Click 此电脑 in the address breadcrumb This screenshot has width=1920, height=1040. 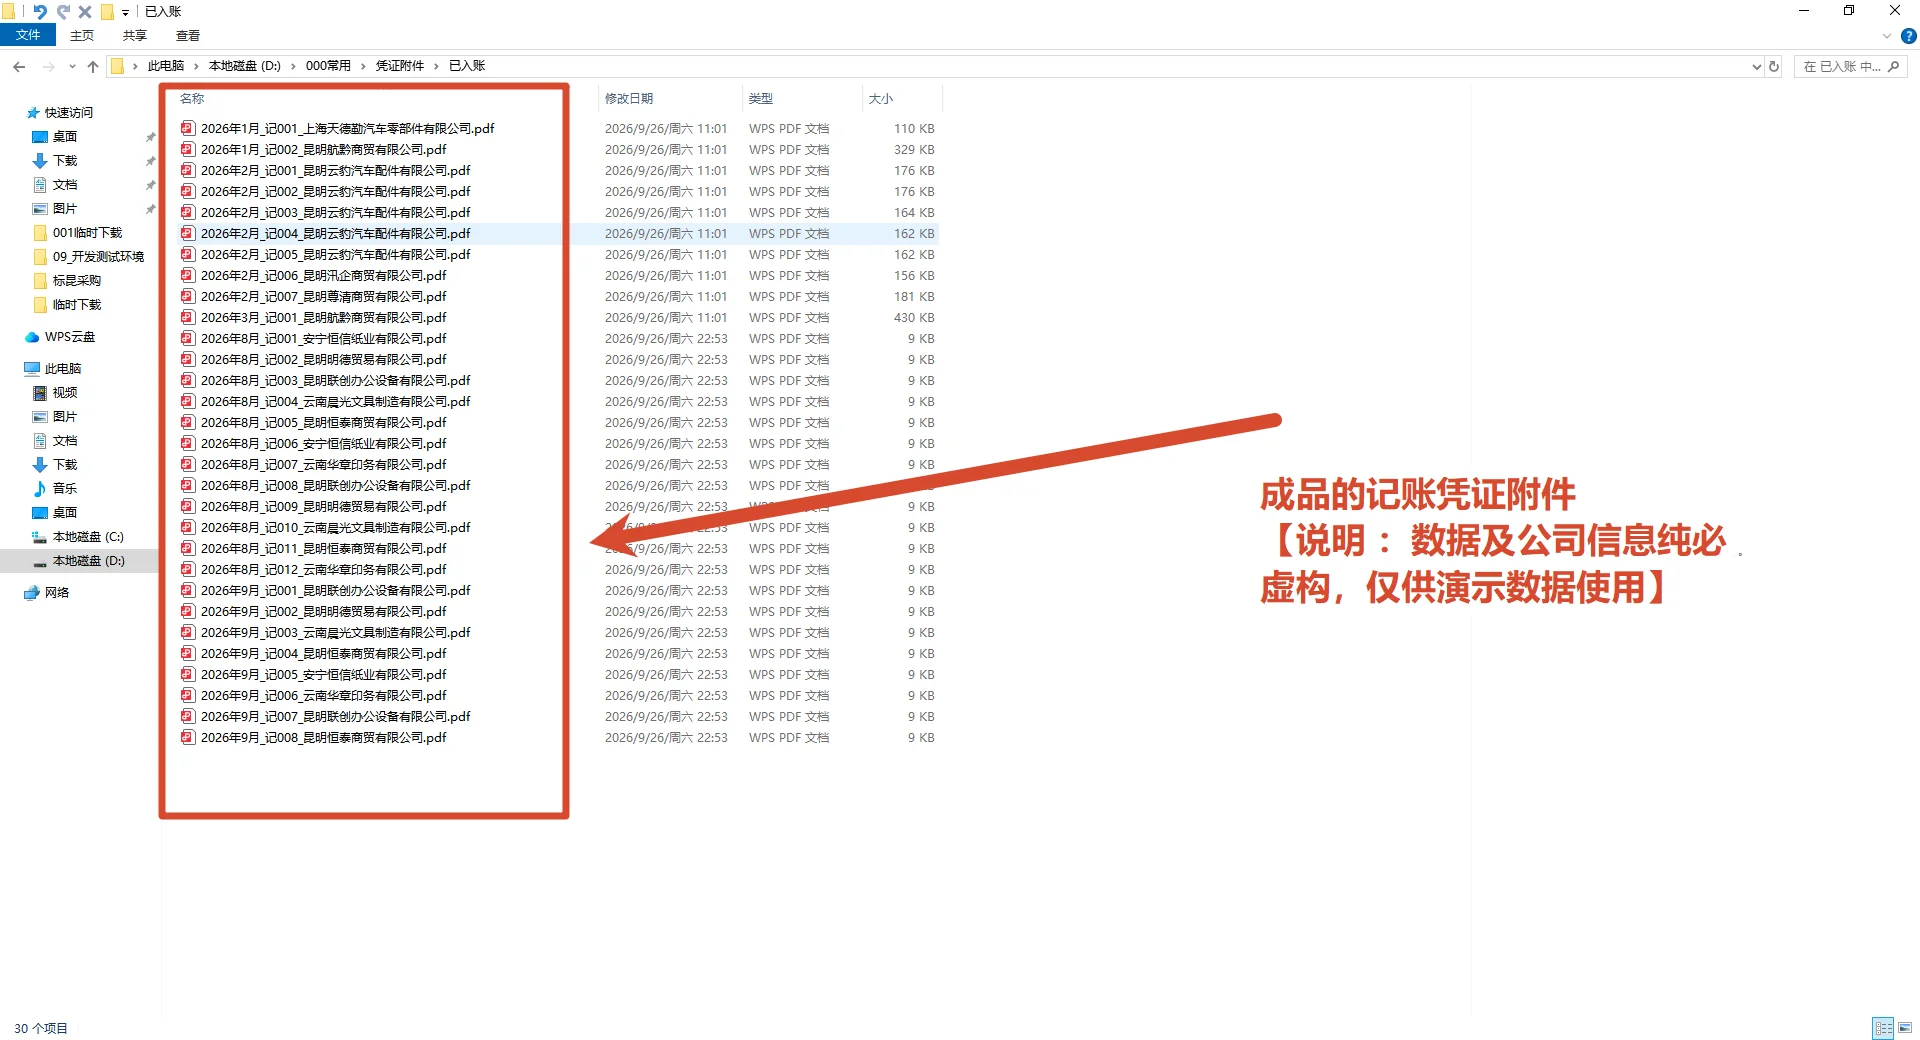(166, 66)
